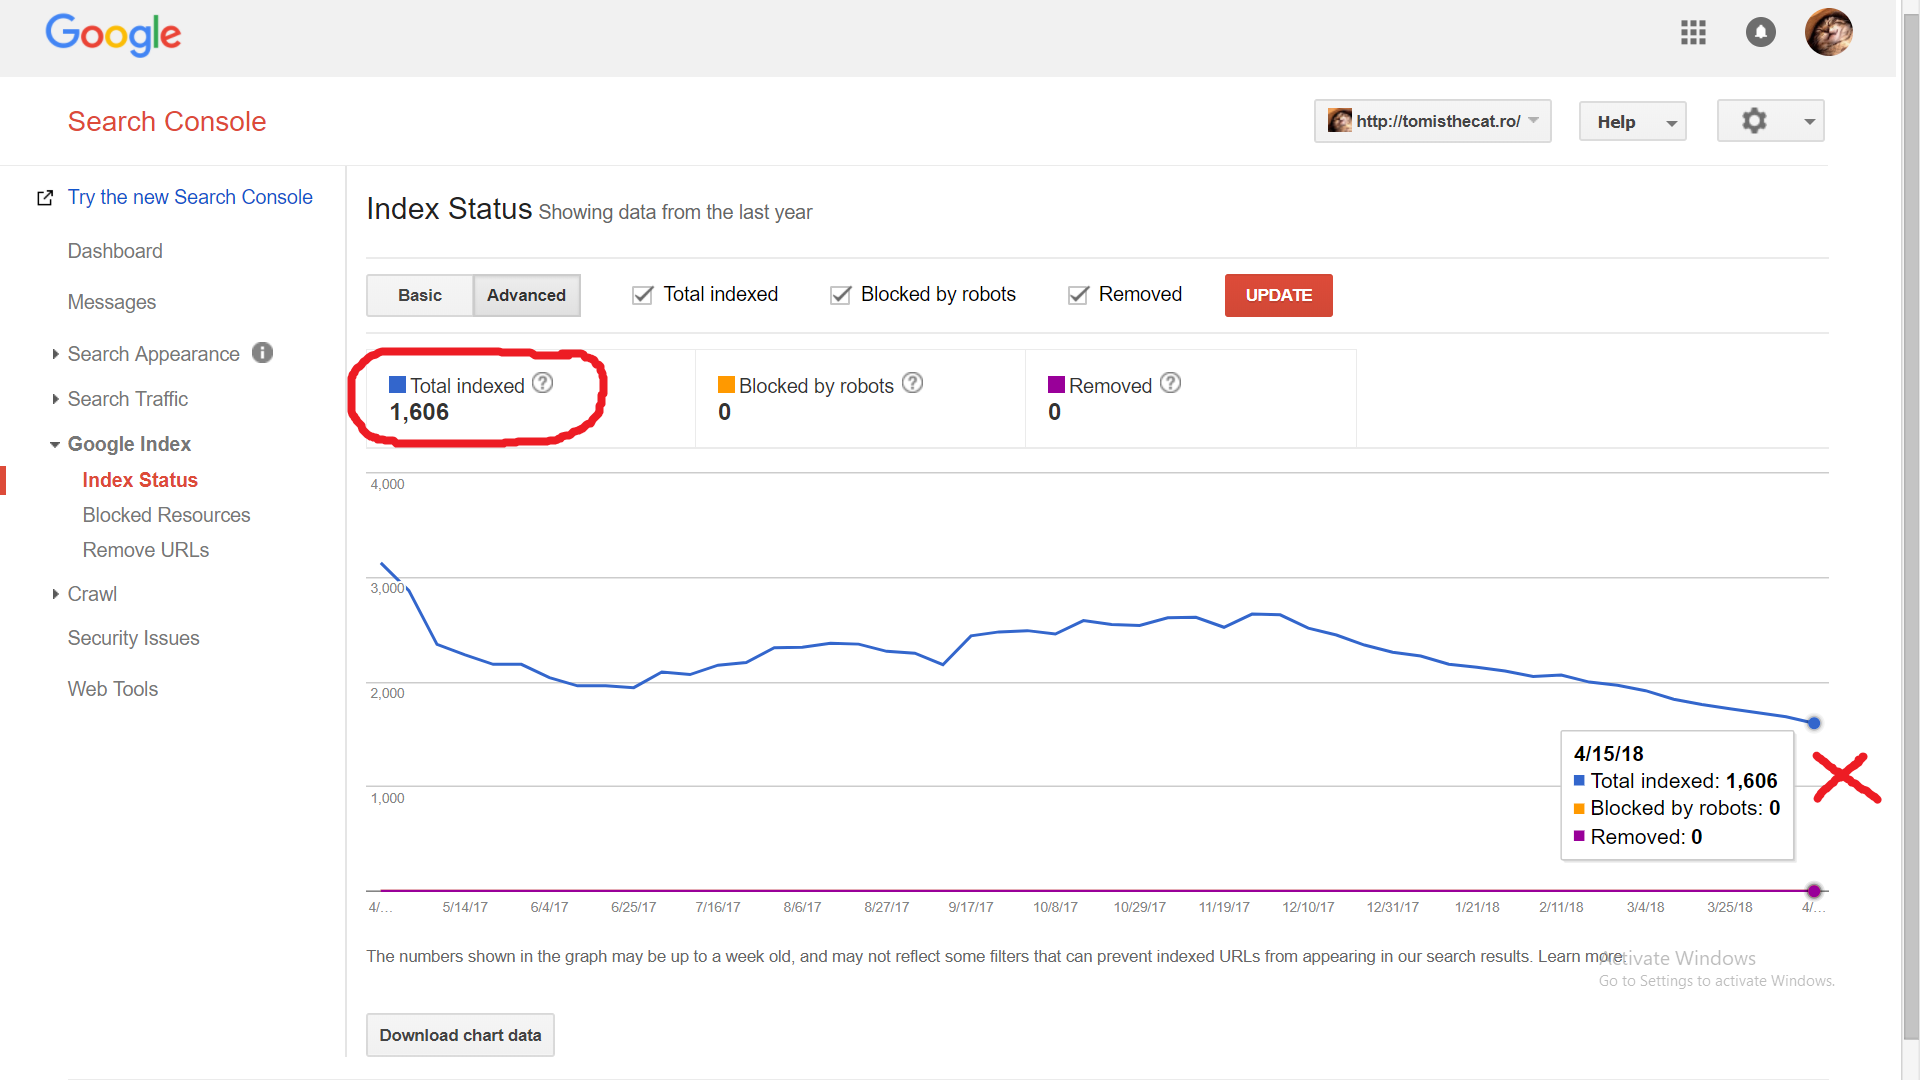The image size is (1920, 1080).
Task: Click the 12/31/17 axis date label
Action: (x=1392, y=907)
